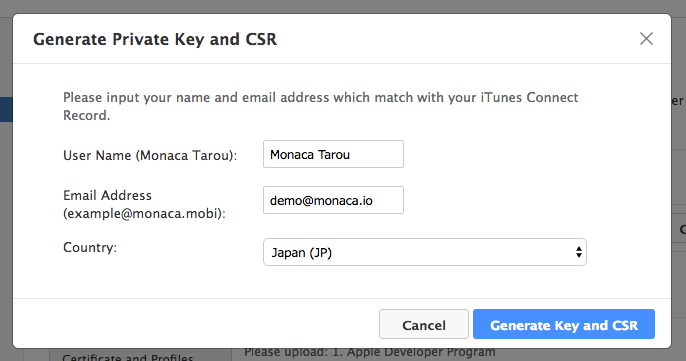Image resolution: width=686 pixels, height=361 pixels.
Task: Select Certificate and Profiles behind the dialog
Action: (x=128, y=356)
